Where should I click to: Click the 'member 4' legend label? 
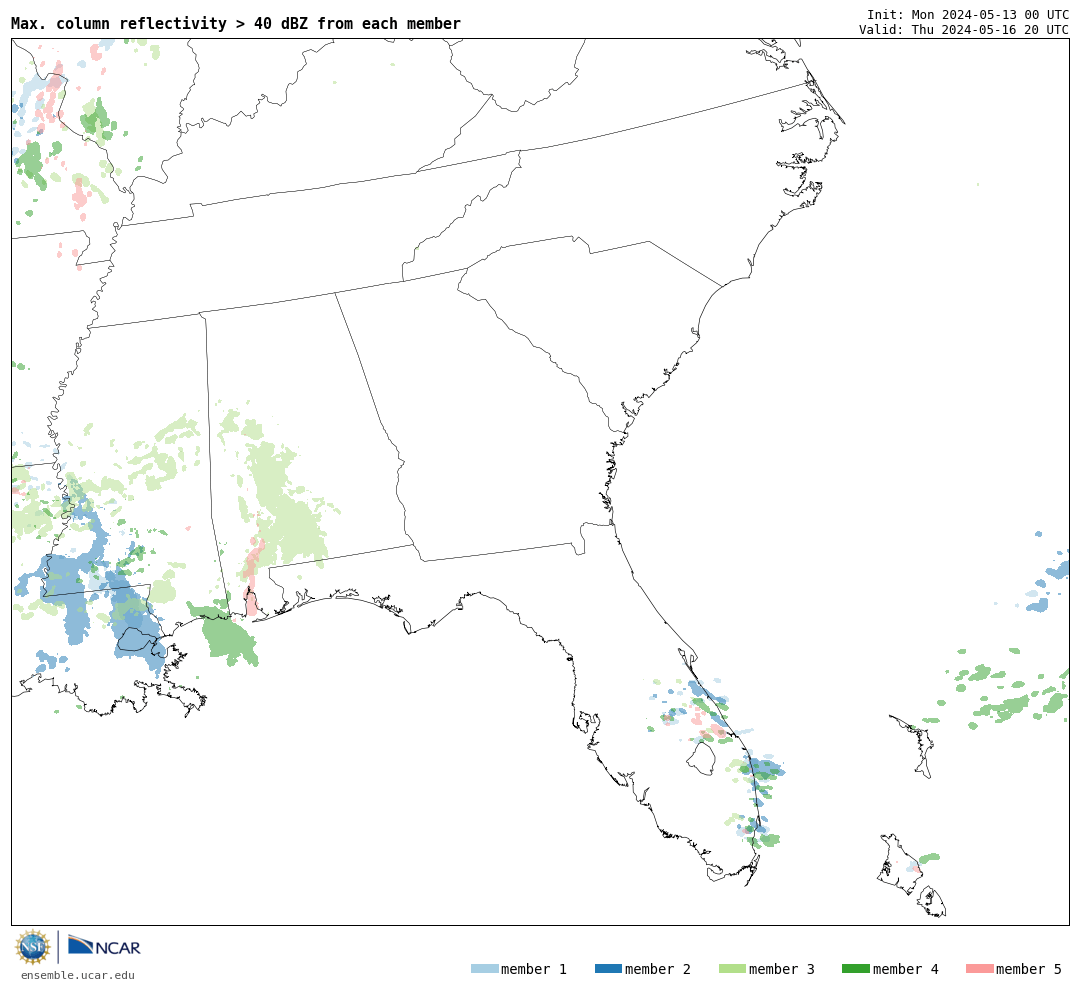point(906,969)
